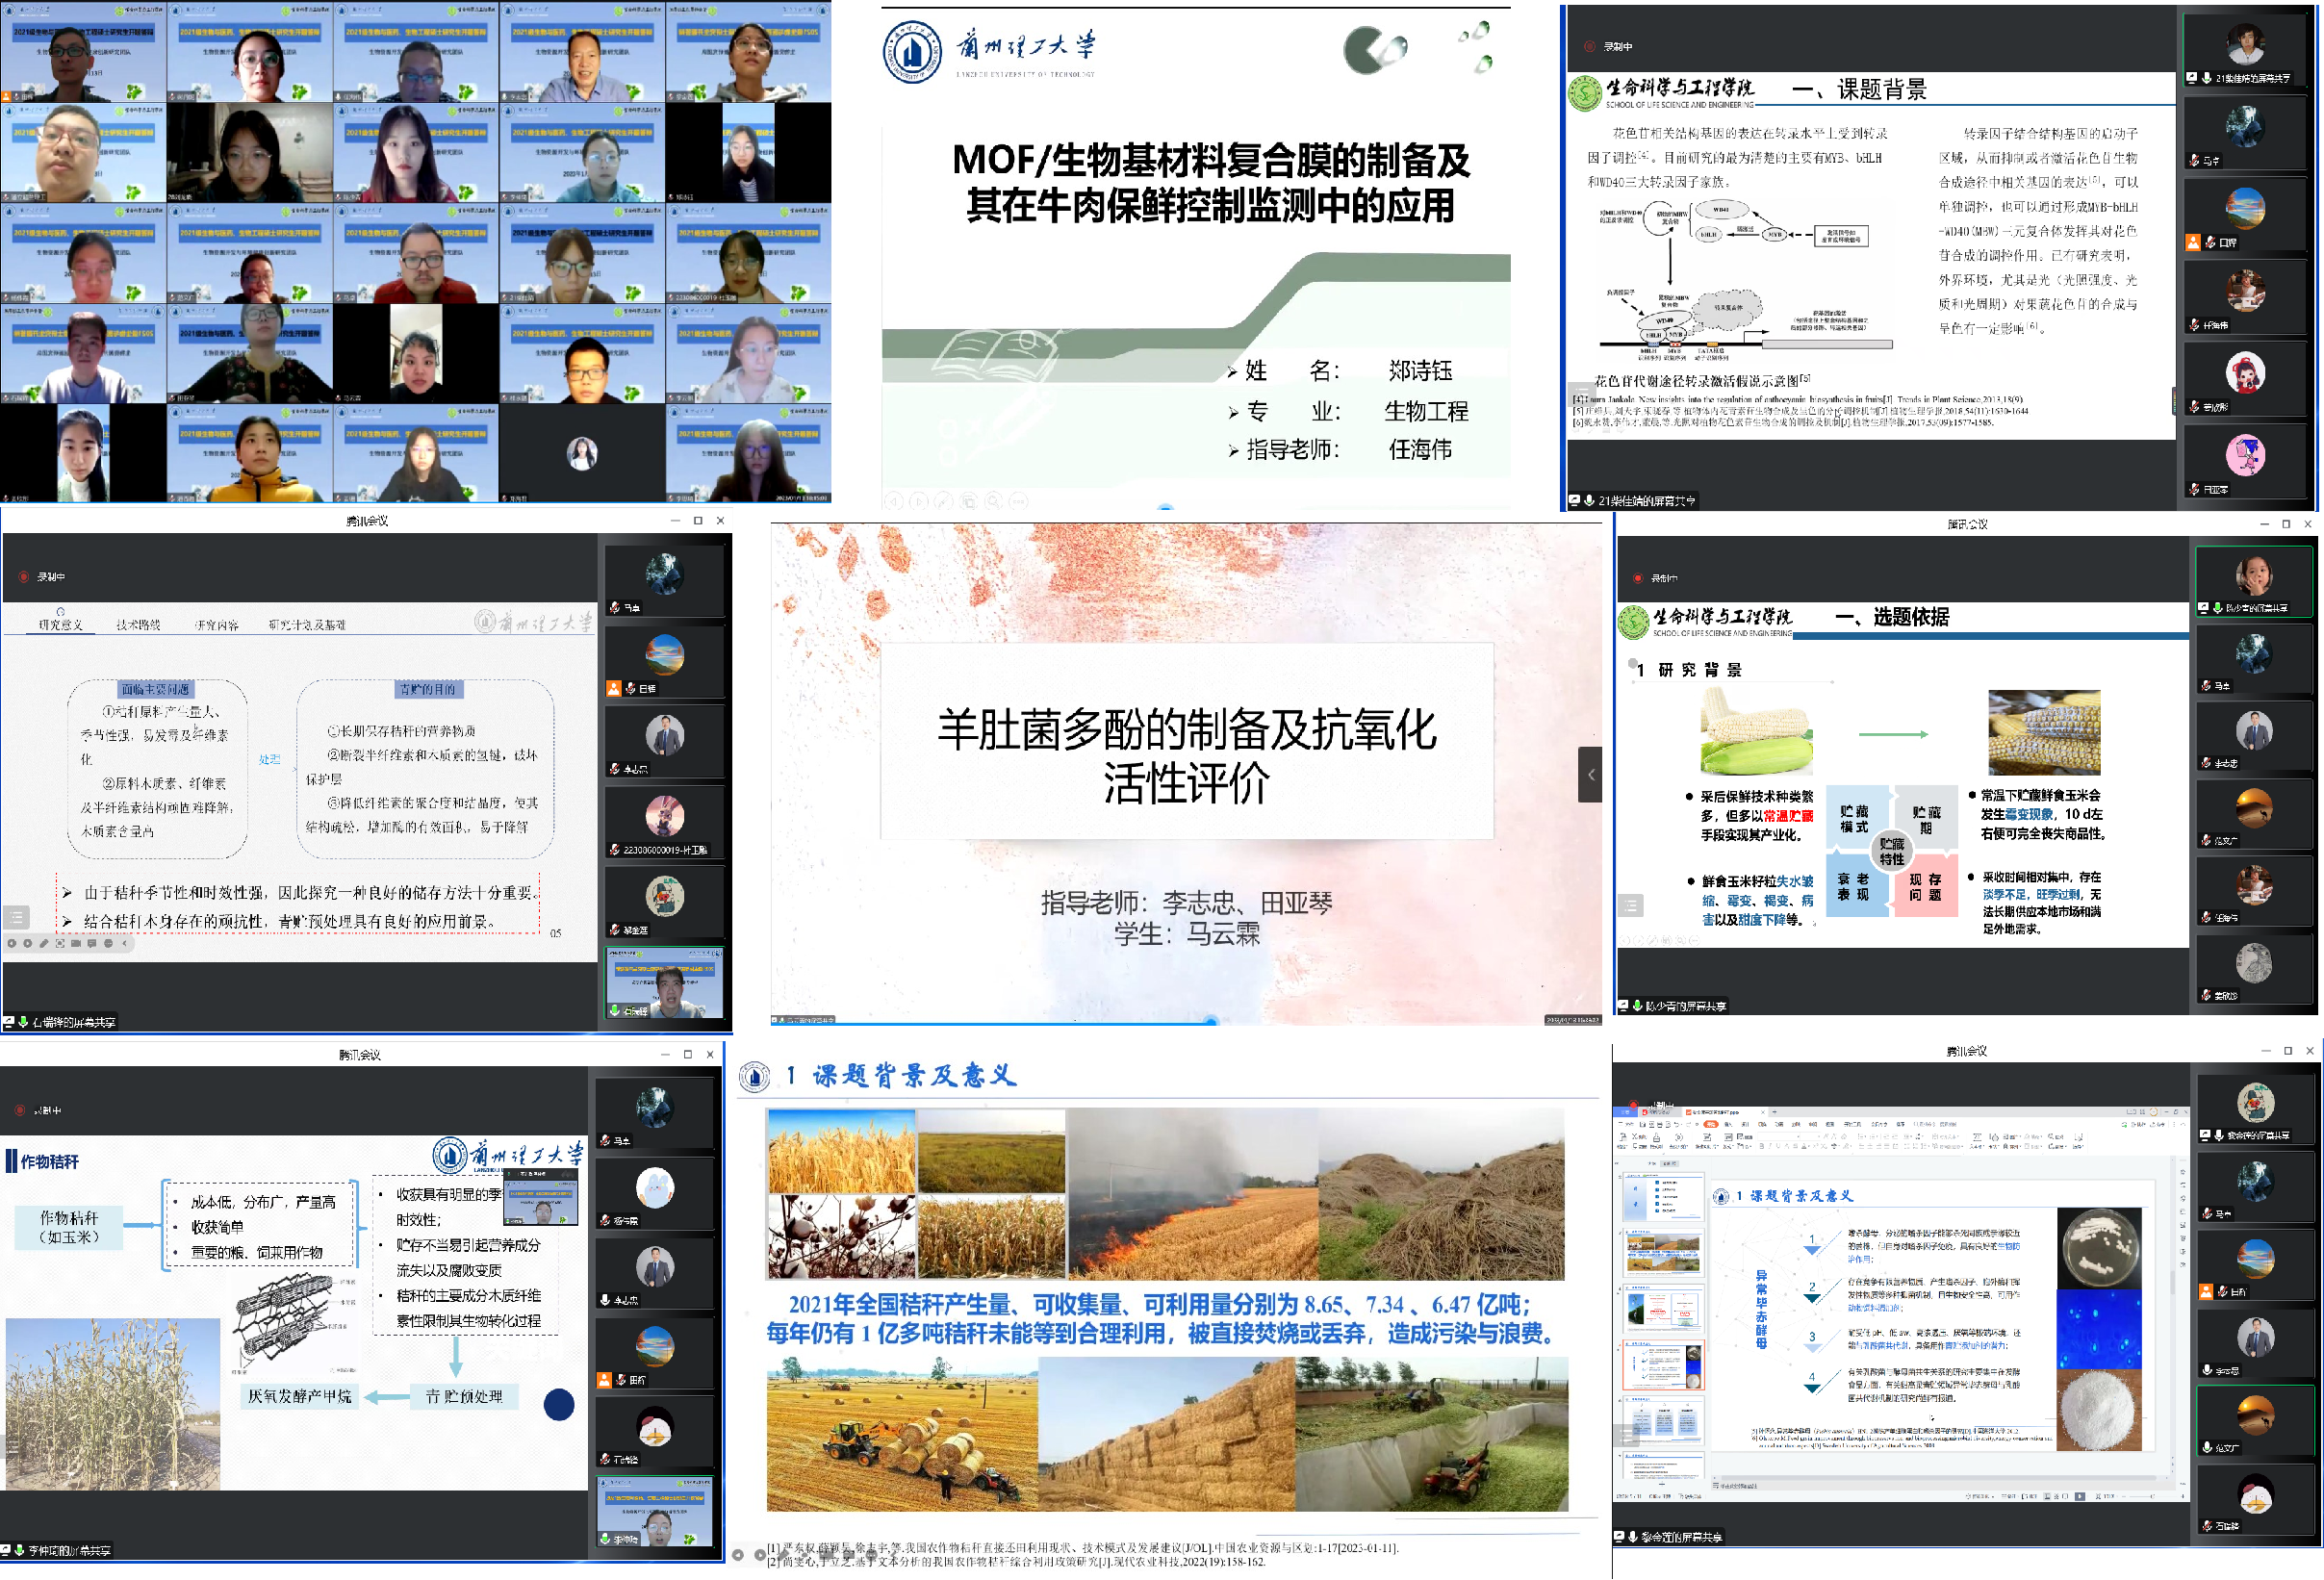2324x1580 pixels.
Task: Close the open WPS presentation document tab
Action: (x=1763, y=1113)
